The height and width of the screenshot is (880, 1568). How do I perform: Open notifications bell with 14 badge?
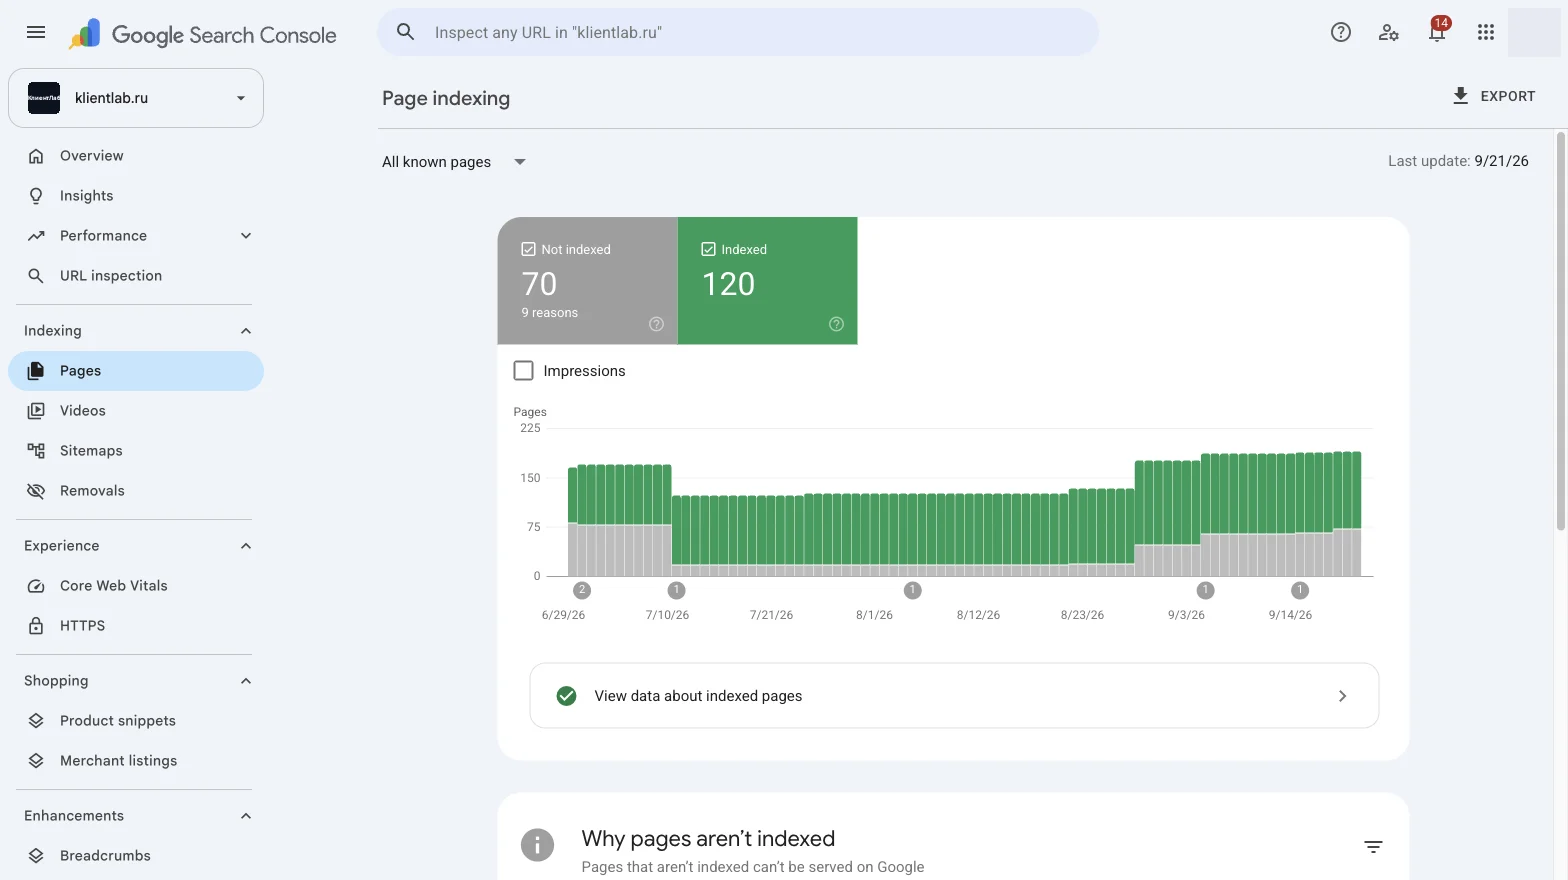tap(1438, 30)
